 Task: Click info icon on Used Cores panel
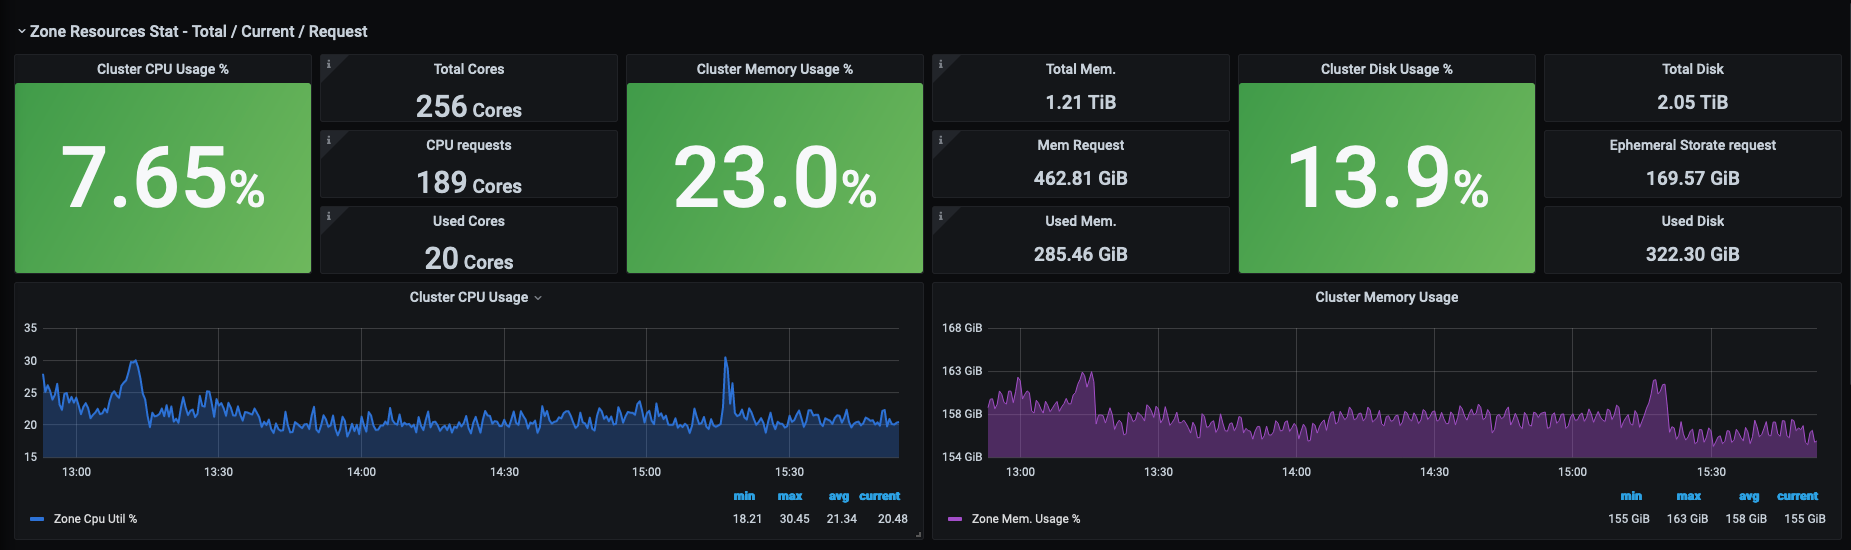pyautogui.click(x=328, y=216)
